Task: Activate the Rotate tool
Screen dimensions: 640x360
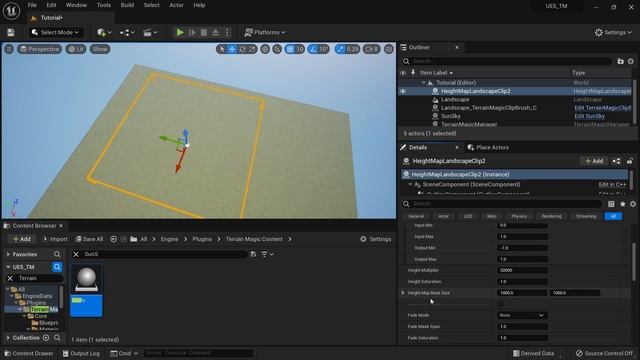Action: coord(242,49)
